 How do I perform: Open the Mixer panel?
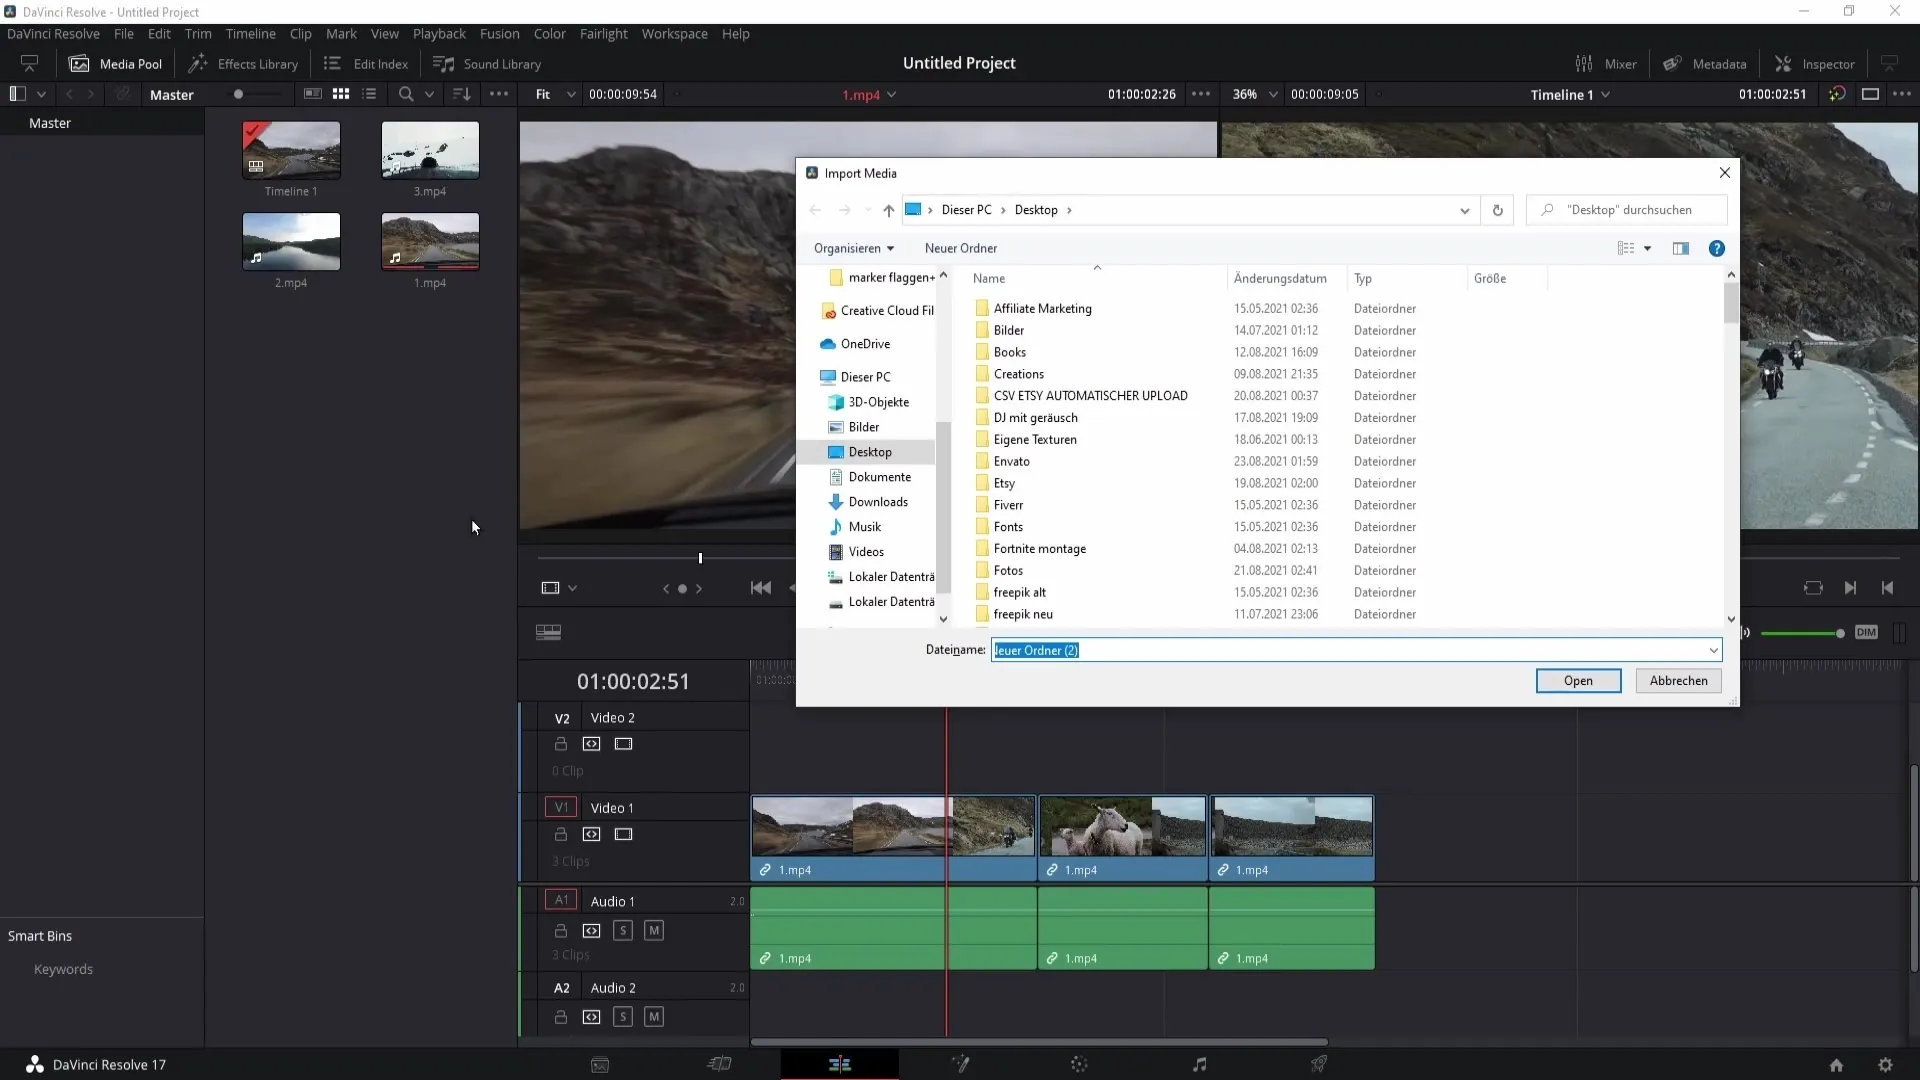coord(1606,64)
